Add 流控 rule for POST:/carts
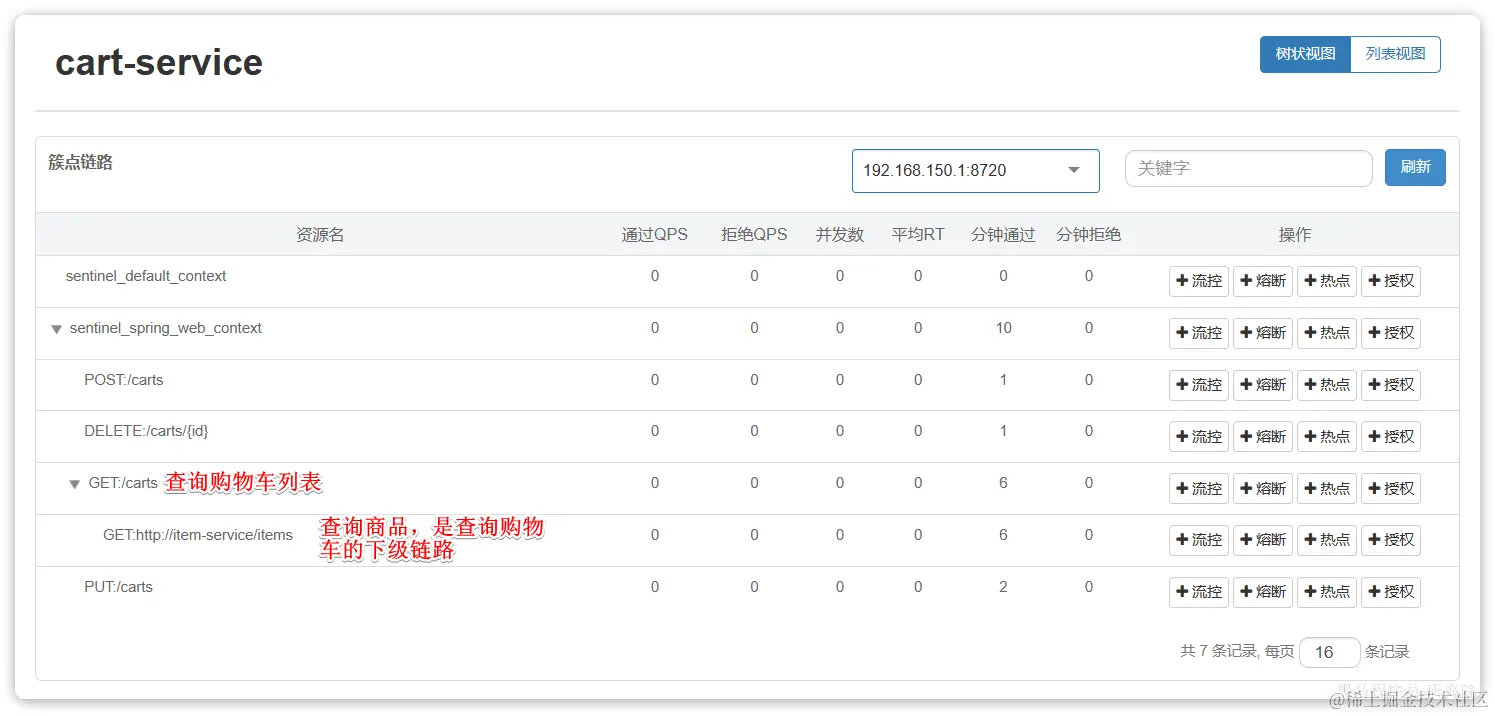This screenshot has height=716, width=1495. click(1199, 385)
